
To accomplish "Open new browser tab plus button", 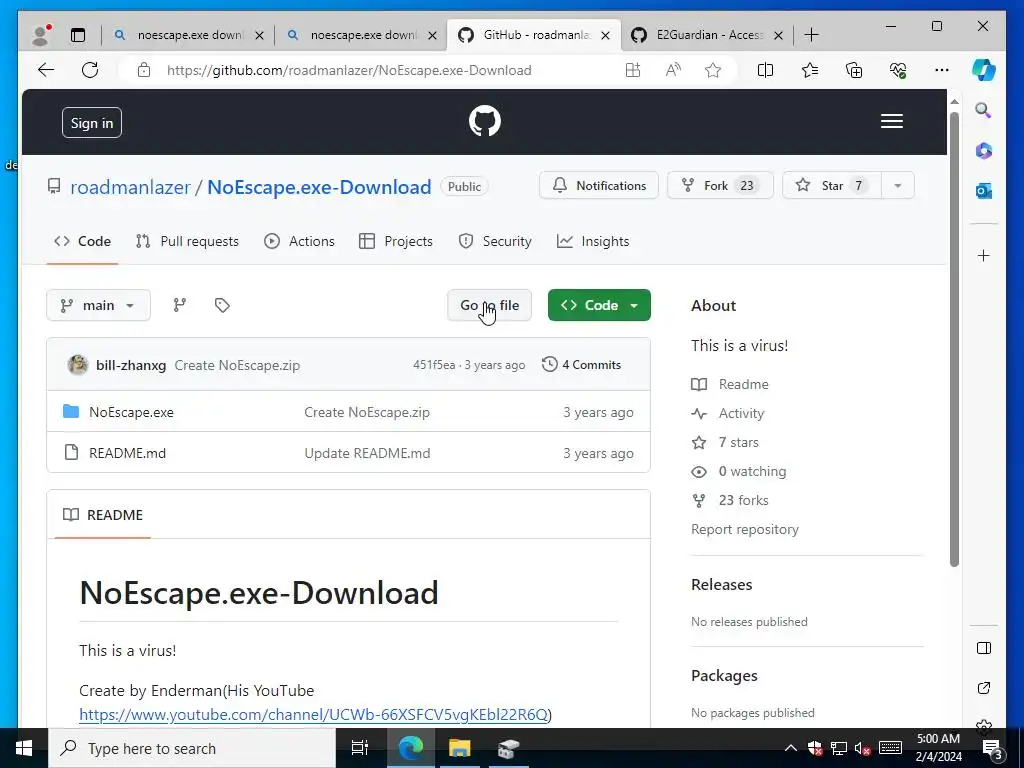I will click(811, 35).
